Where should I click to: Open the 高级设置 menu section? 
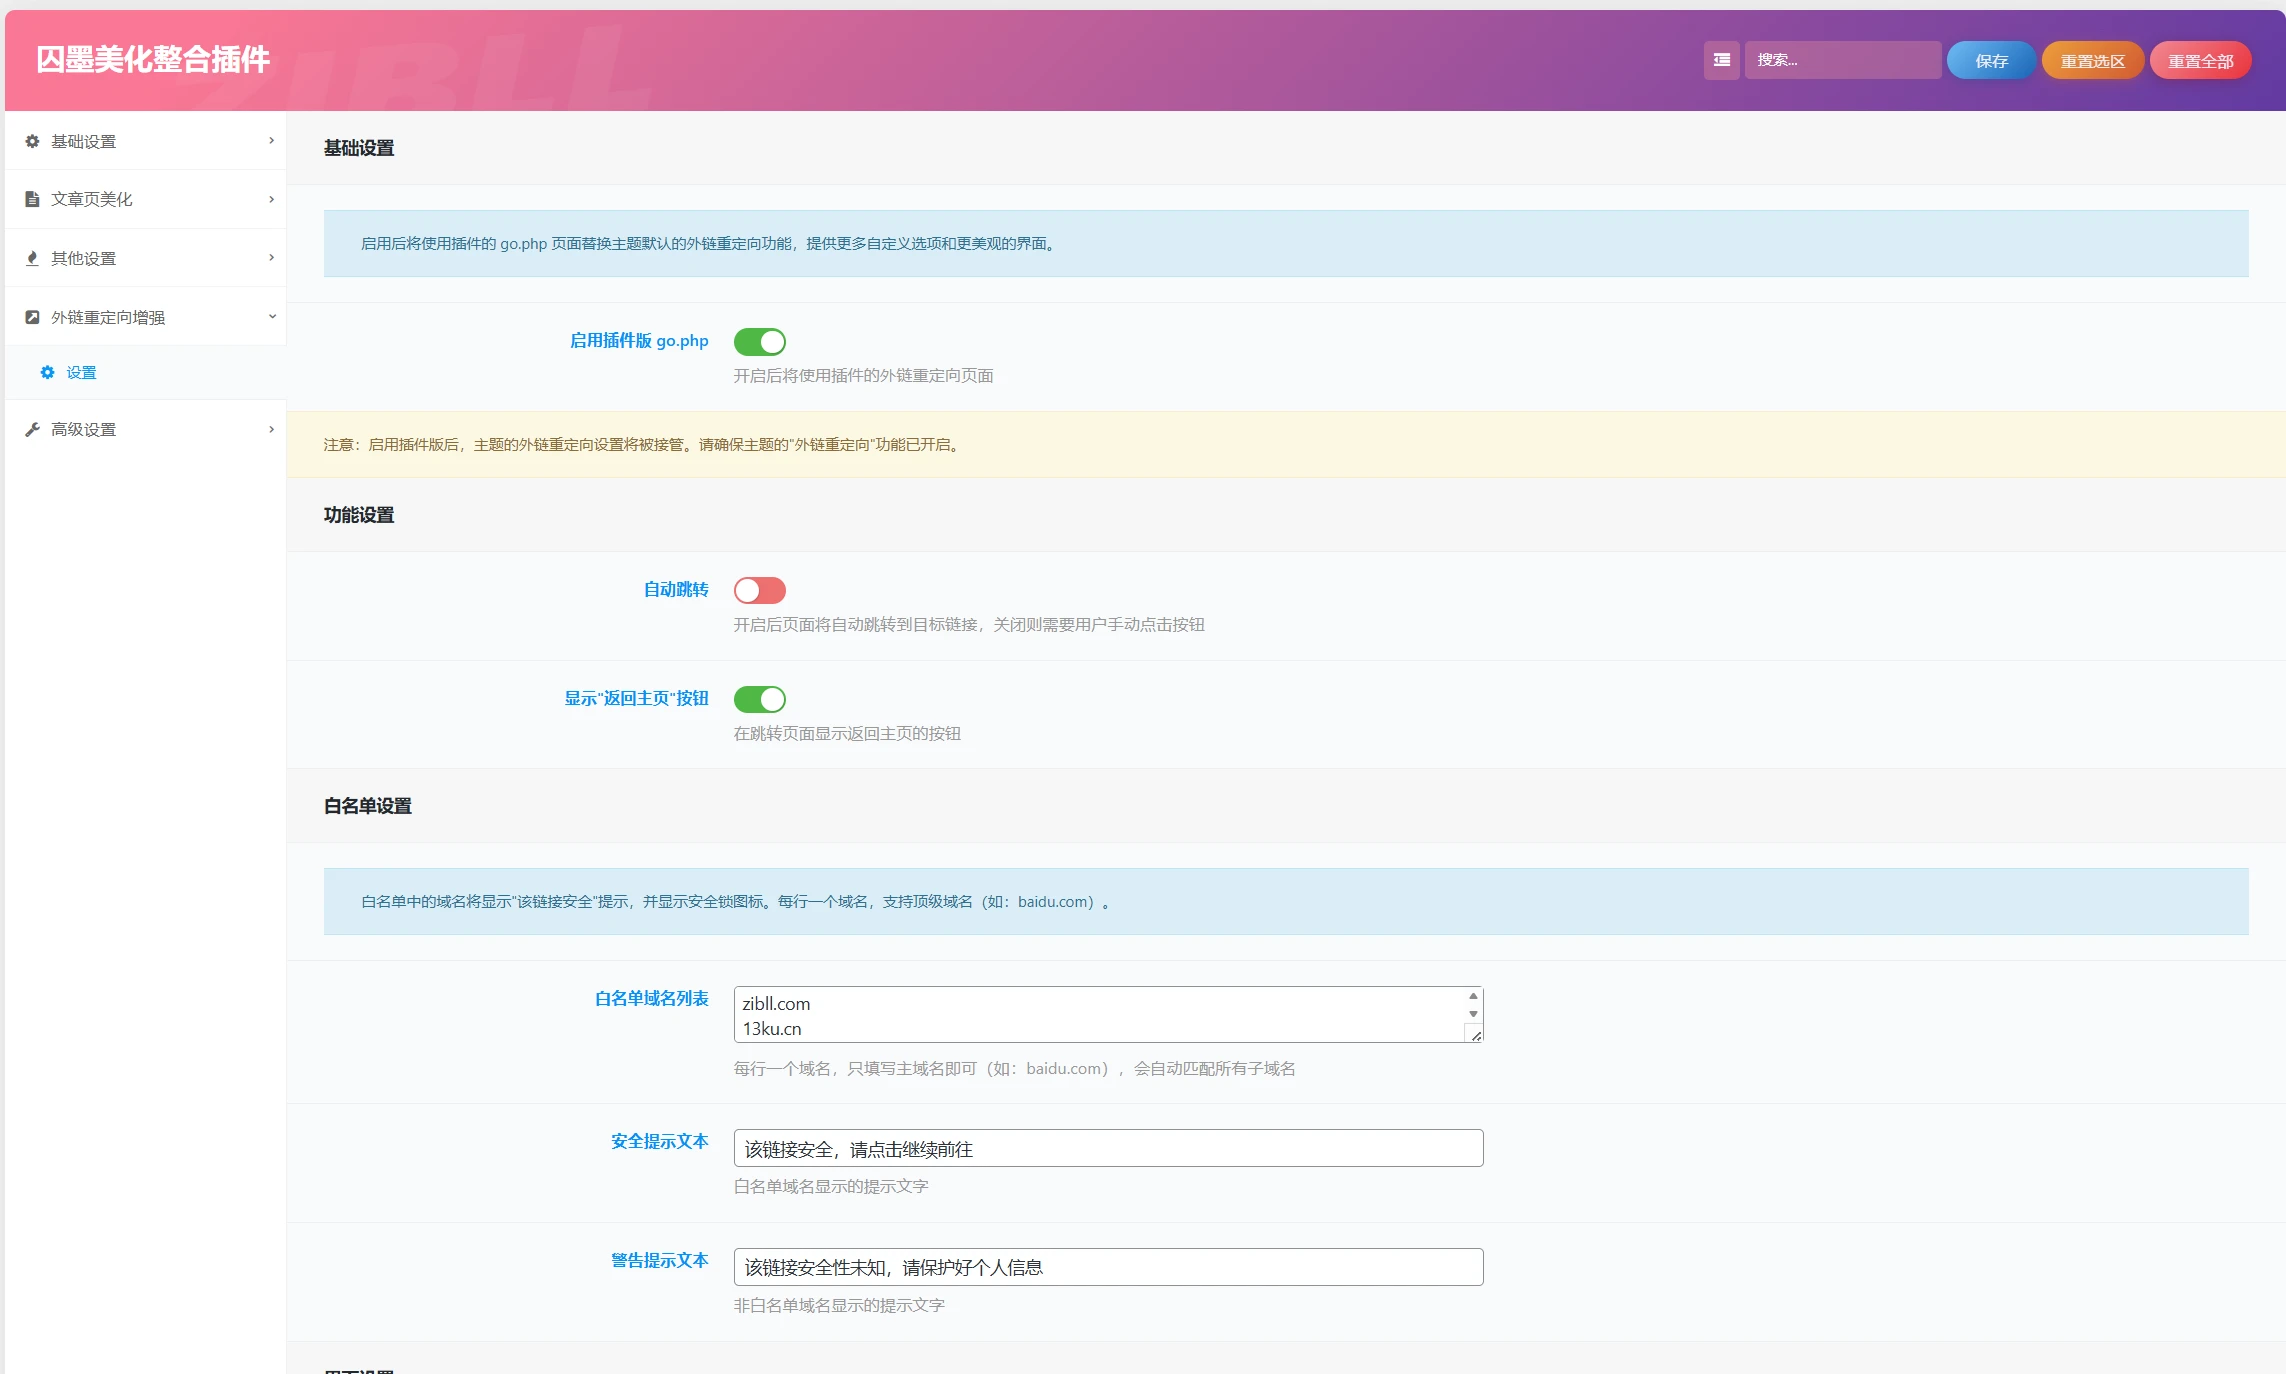[84, 429]
